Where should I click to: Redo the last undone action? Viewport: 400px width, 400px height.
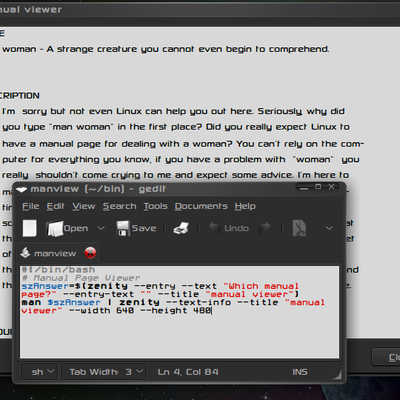(265, 228)
